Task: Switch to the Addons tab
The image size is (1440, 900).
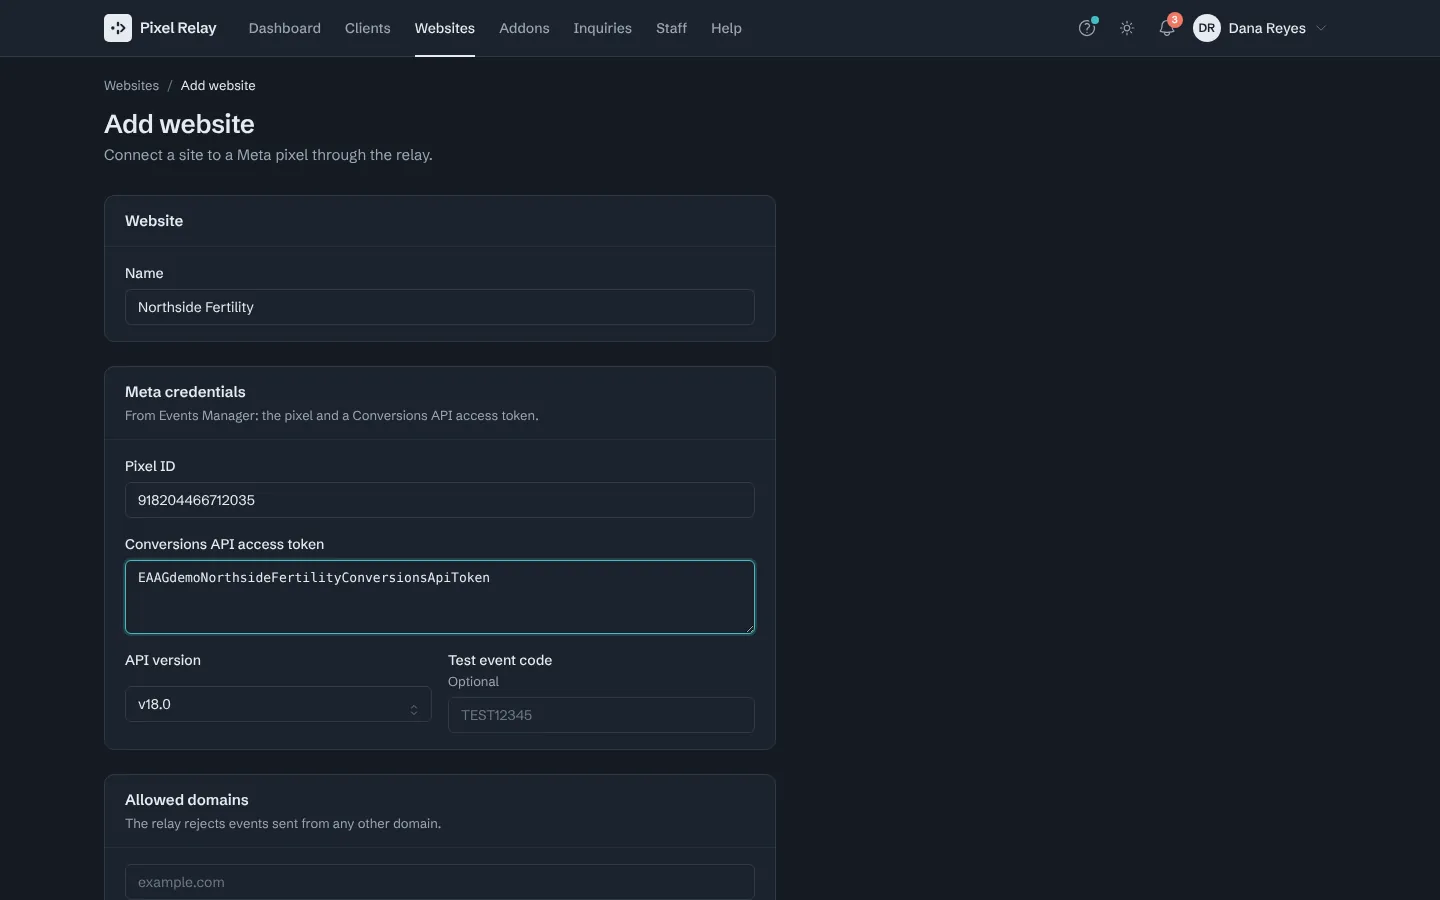Action: [x=524, y=28]
